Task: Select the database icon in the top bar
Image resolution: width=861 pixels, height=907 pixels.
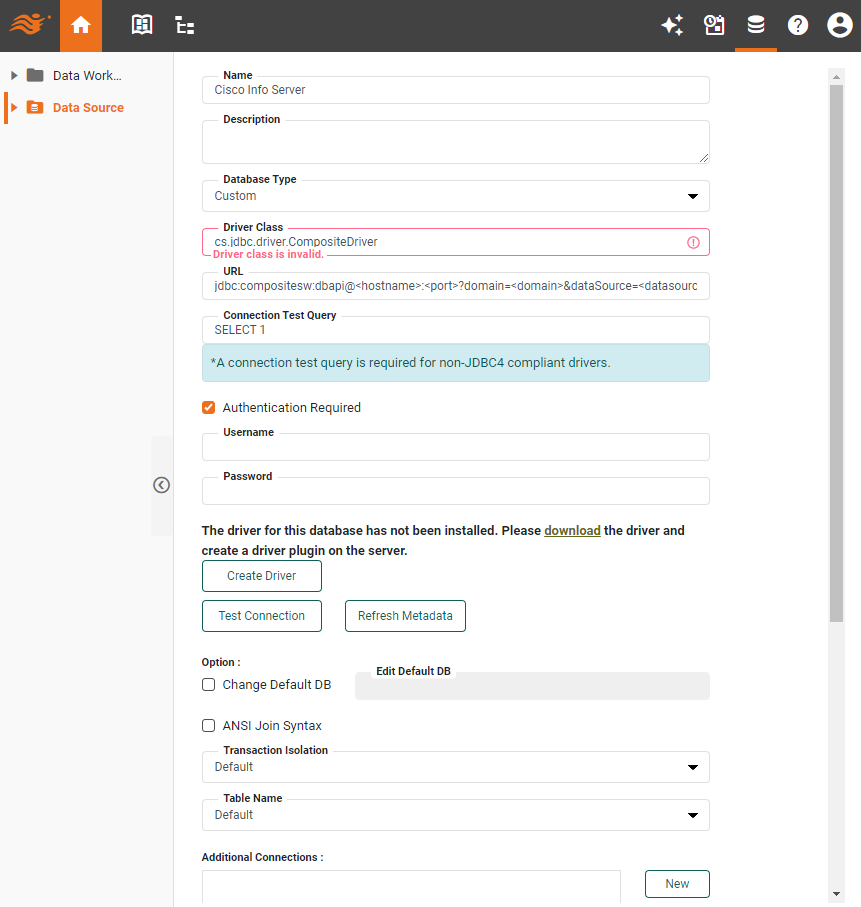Action: coord(756,25)
